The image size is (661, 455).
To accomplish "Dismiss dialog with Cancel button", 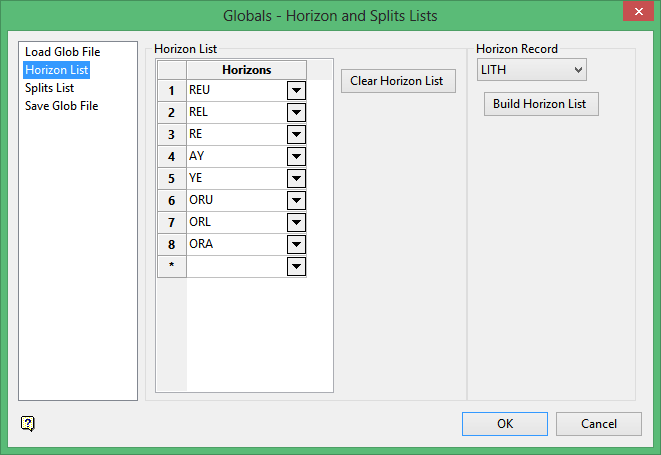I will (x=599, y=424).
